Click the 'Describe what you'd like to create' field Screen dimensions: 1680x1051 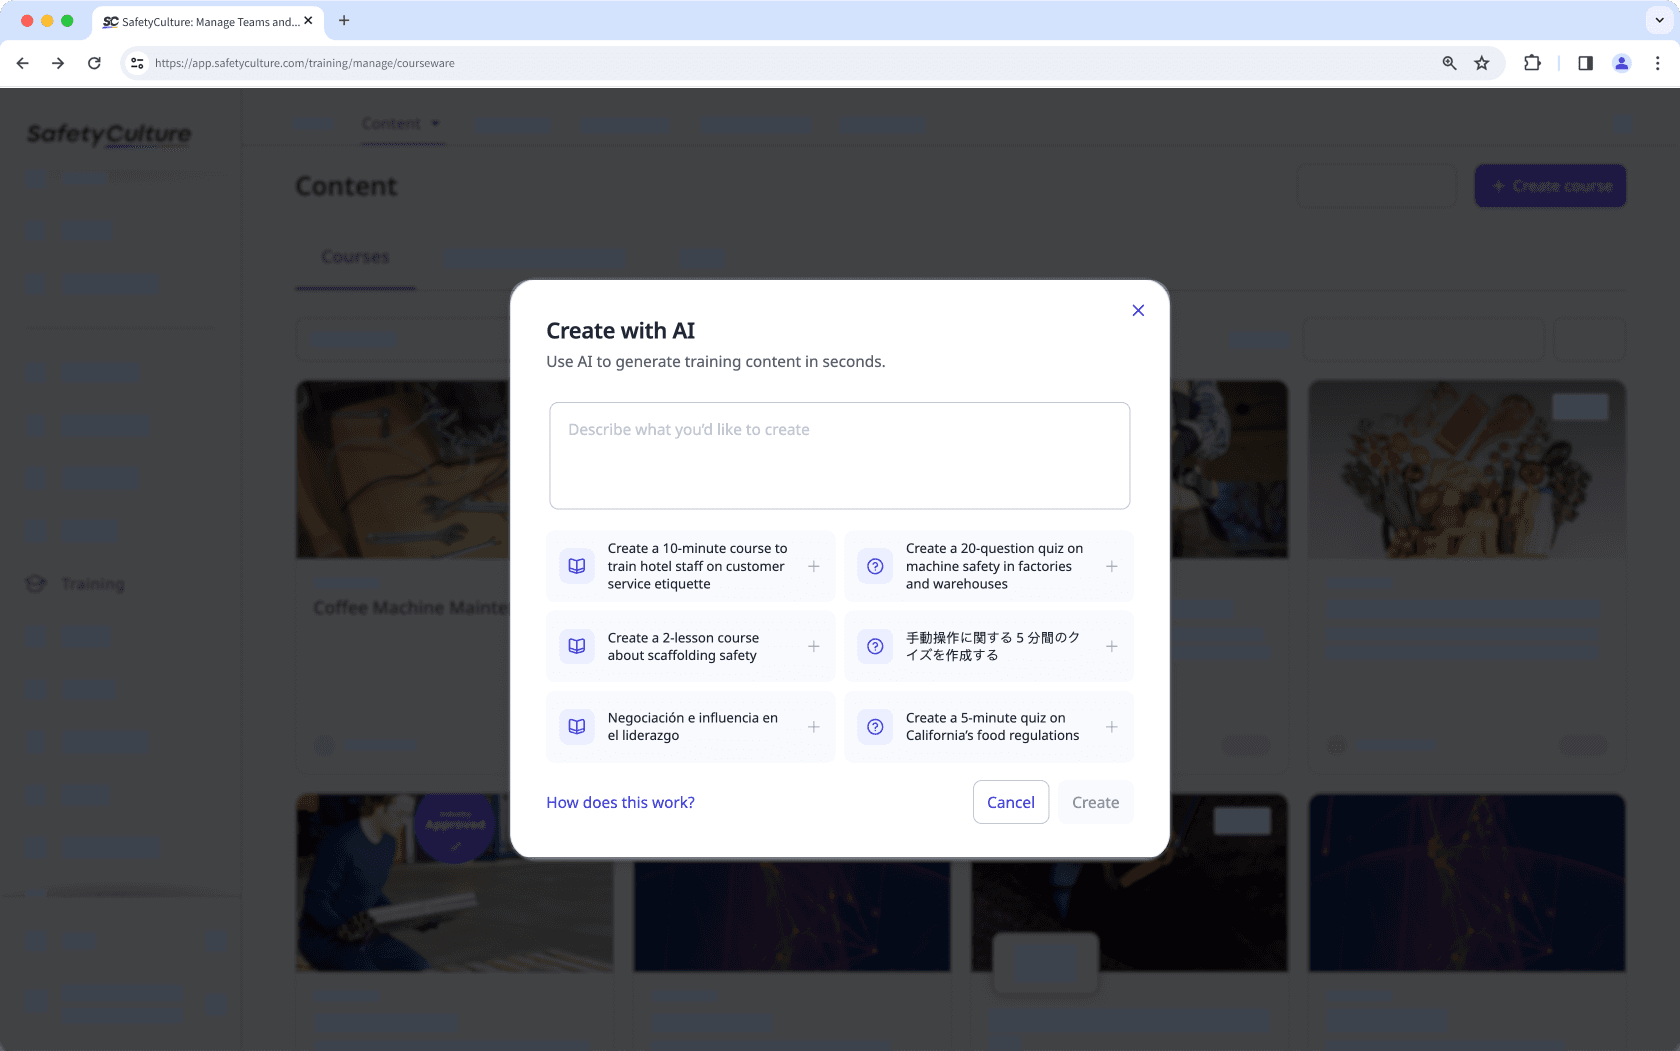(x=839, y=455)
